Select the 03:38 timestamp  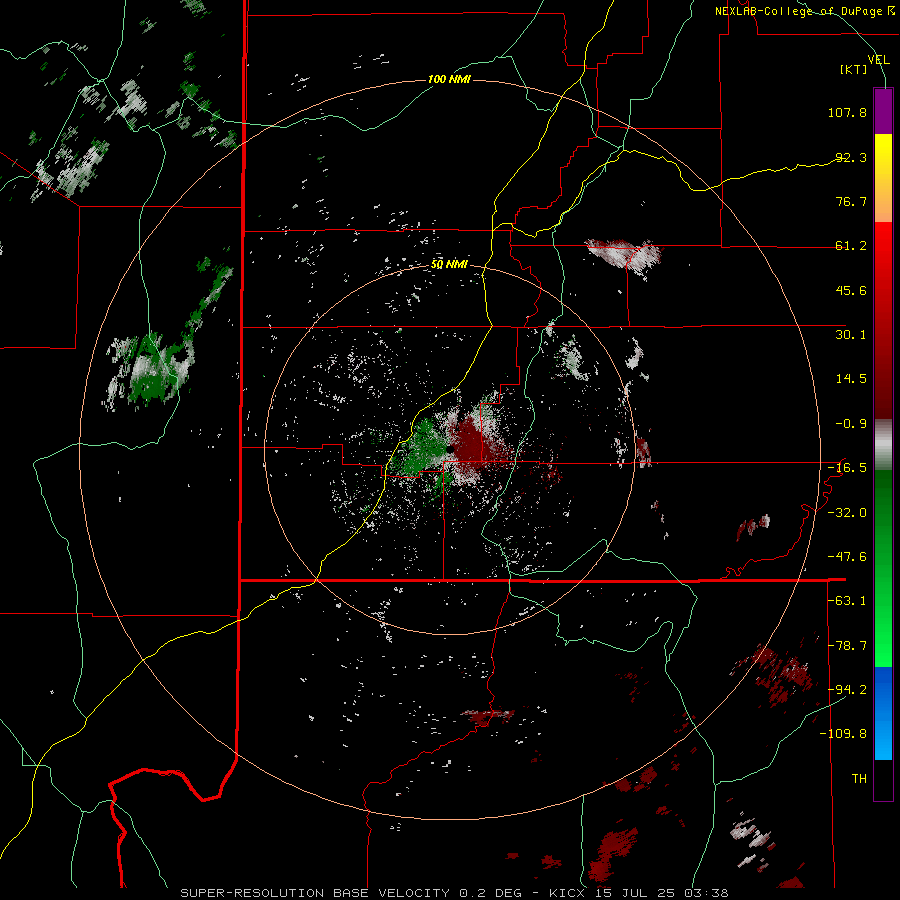(705, 893)
